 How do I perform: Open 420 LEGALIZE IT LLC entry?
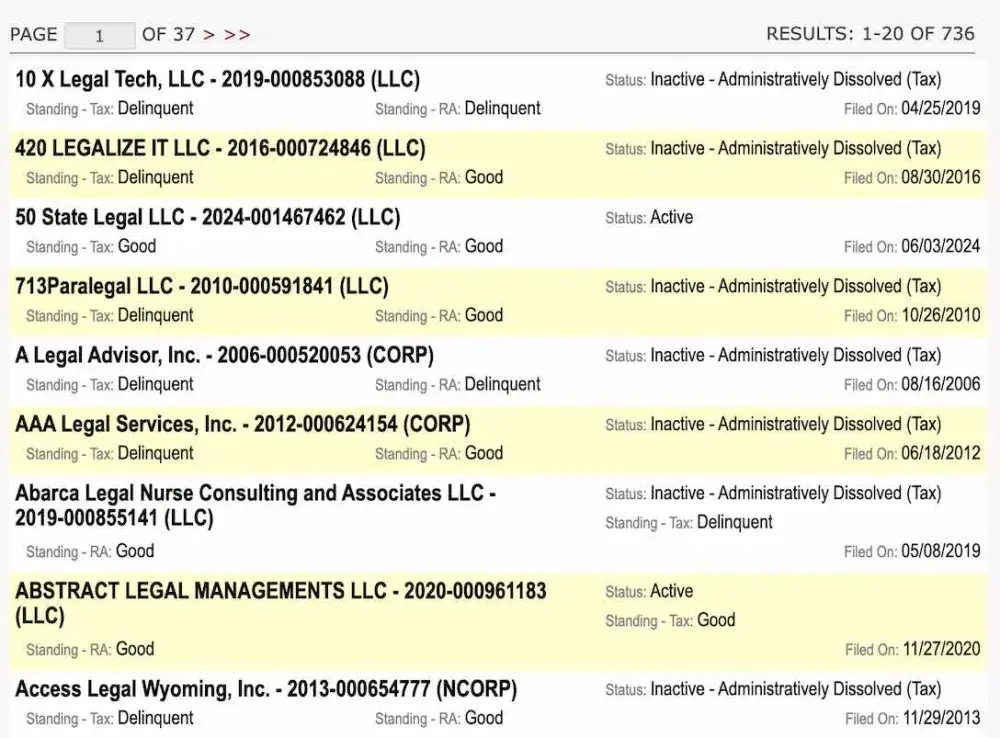tap(220, 149)
